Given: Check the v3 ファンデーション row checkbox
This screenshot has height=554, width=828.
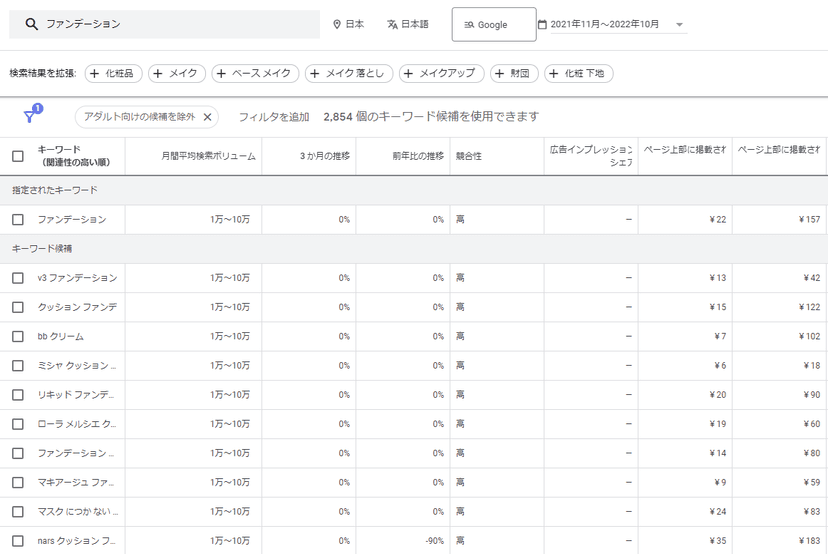Looking at the screenshot, I should pos(18,278).
